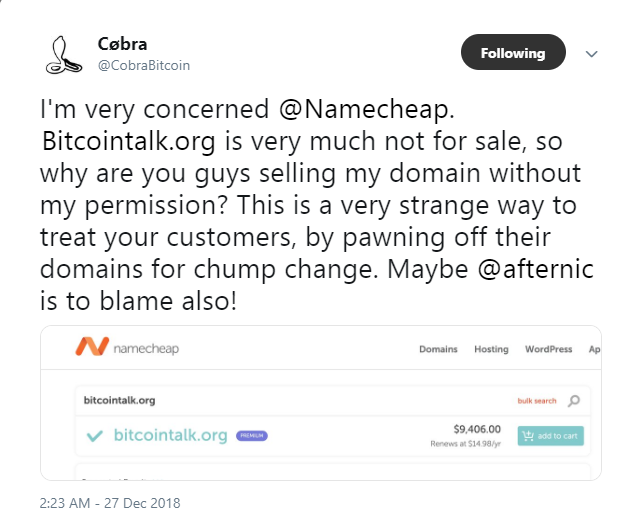This screenshot has width=638, height=525.
Task: Open the Hosting menu item
Action: point(491,349)
